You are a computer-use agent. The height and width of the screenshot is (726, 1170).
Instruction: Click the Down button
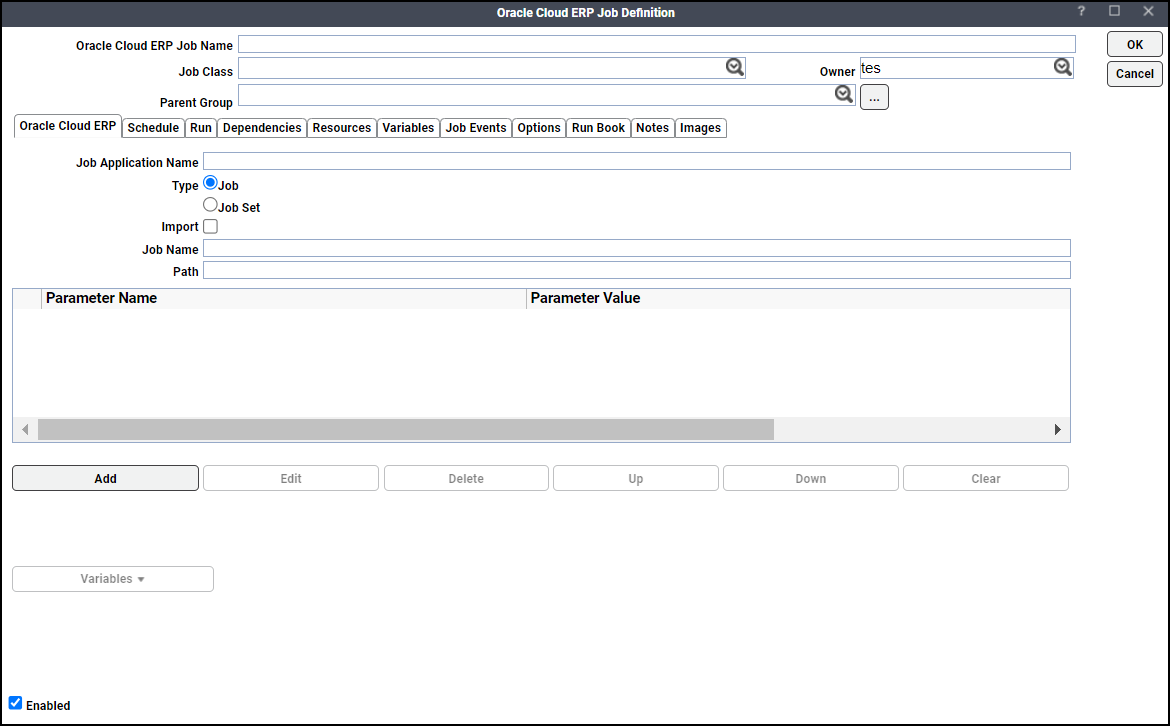click(810, 478)
